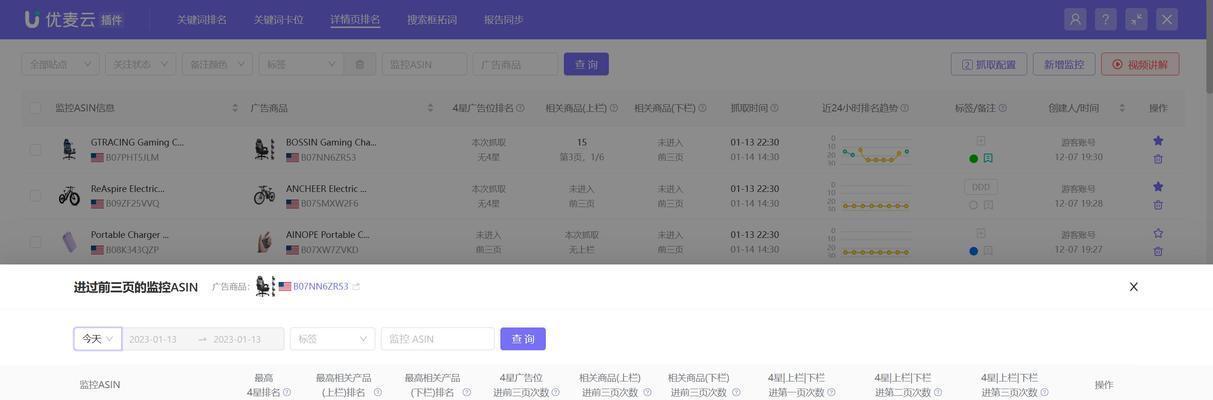
Task: Toggle the select-all checkbox in list header
Action: click(36, 108)
